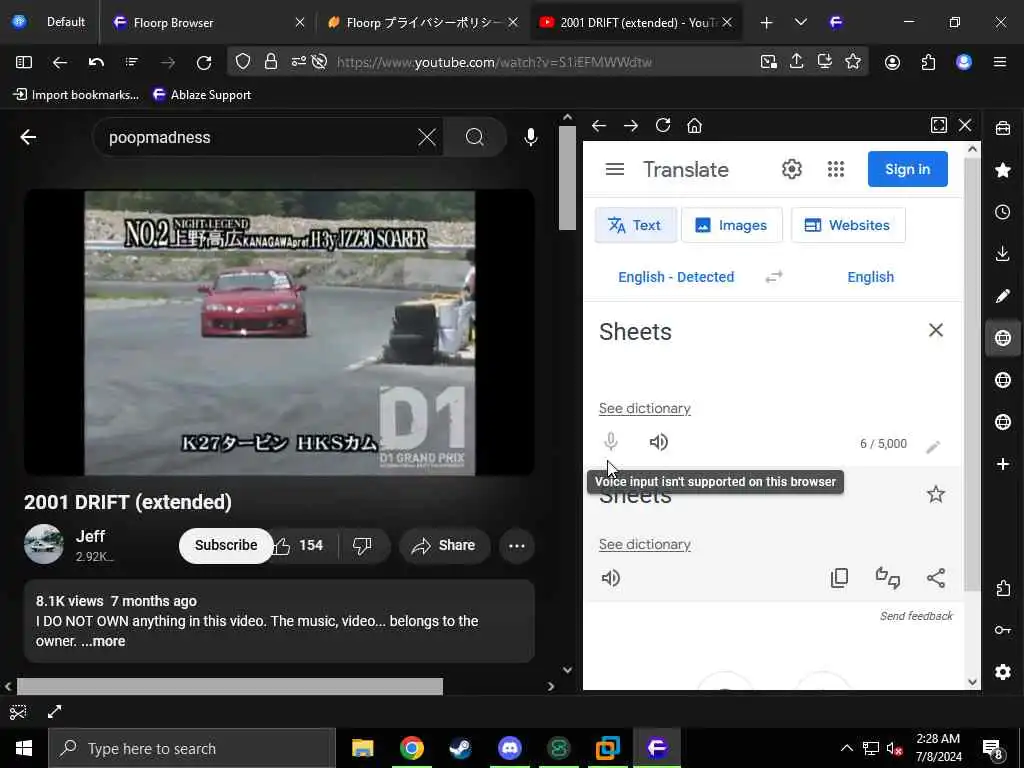
Task: Open Translate settings gear
Action: point(792,169)
